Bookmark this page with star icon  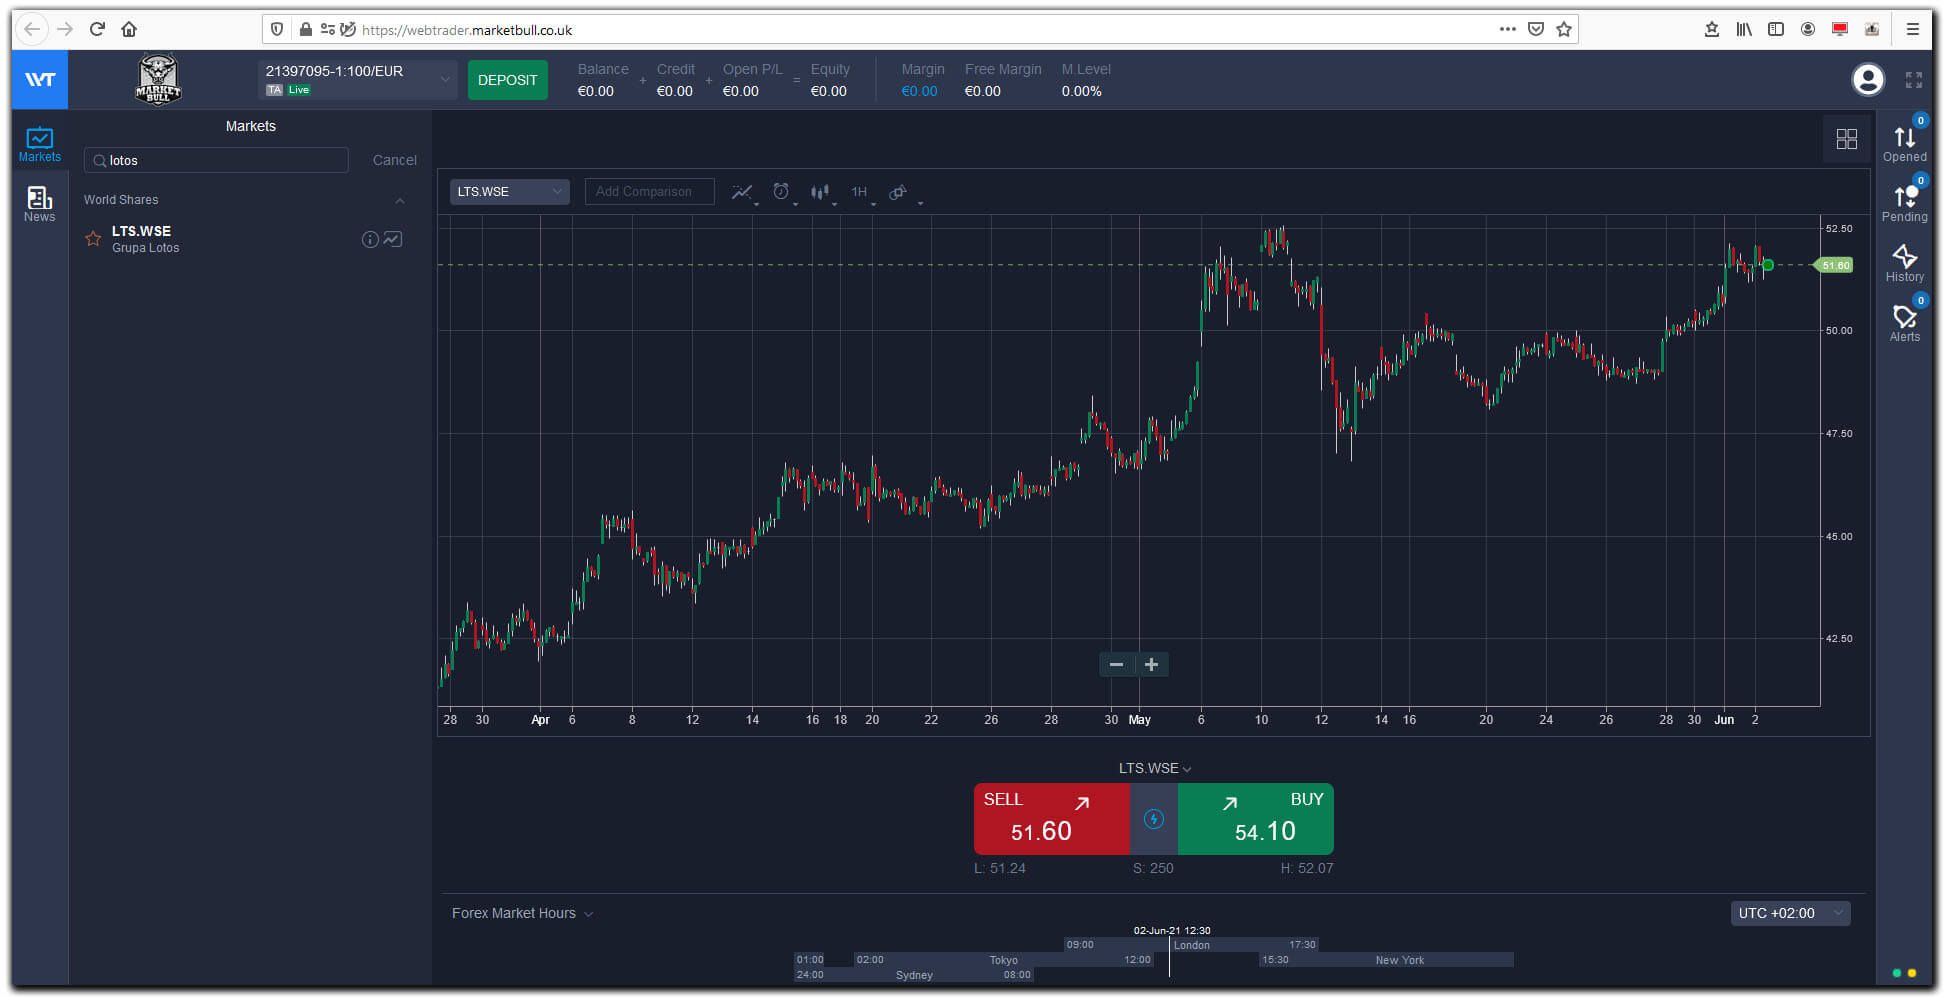click(1564, 29)
